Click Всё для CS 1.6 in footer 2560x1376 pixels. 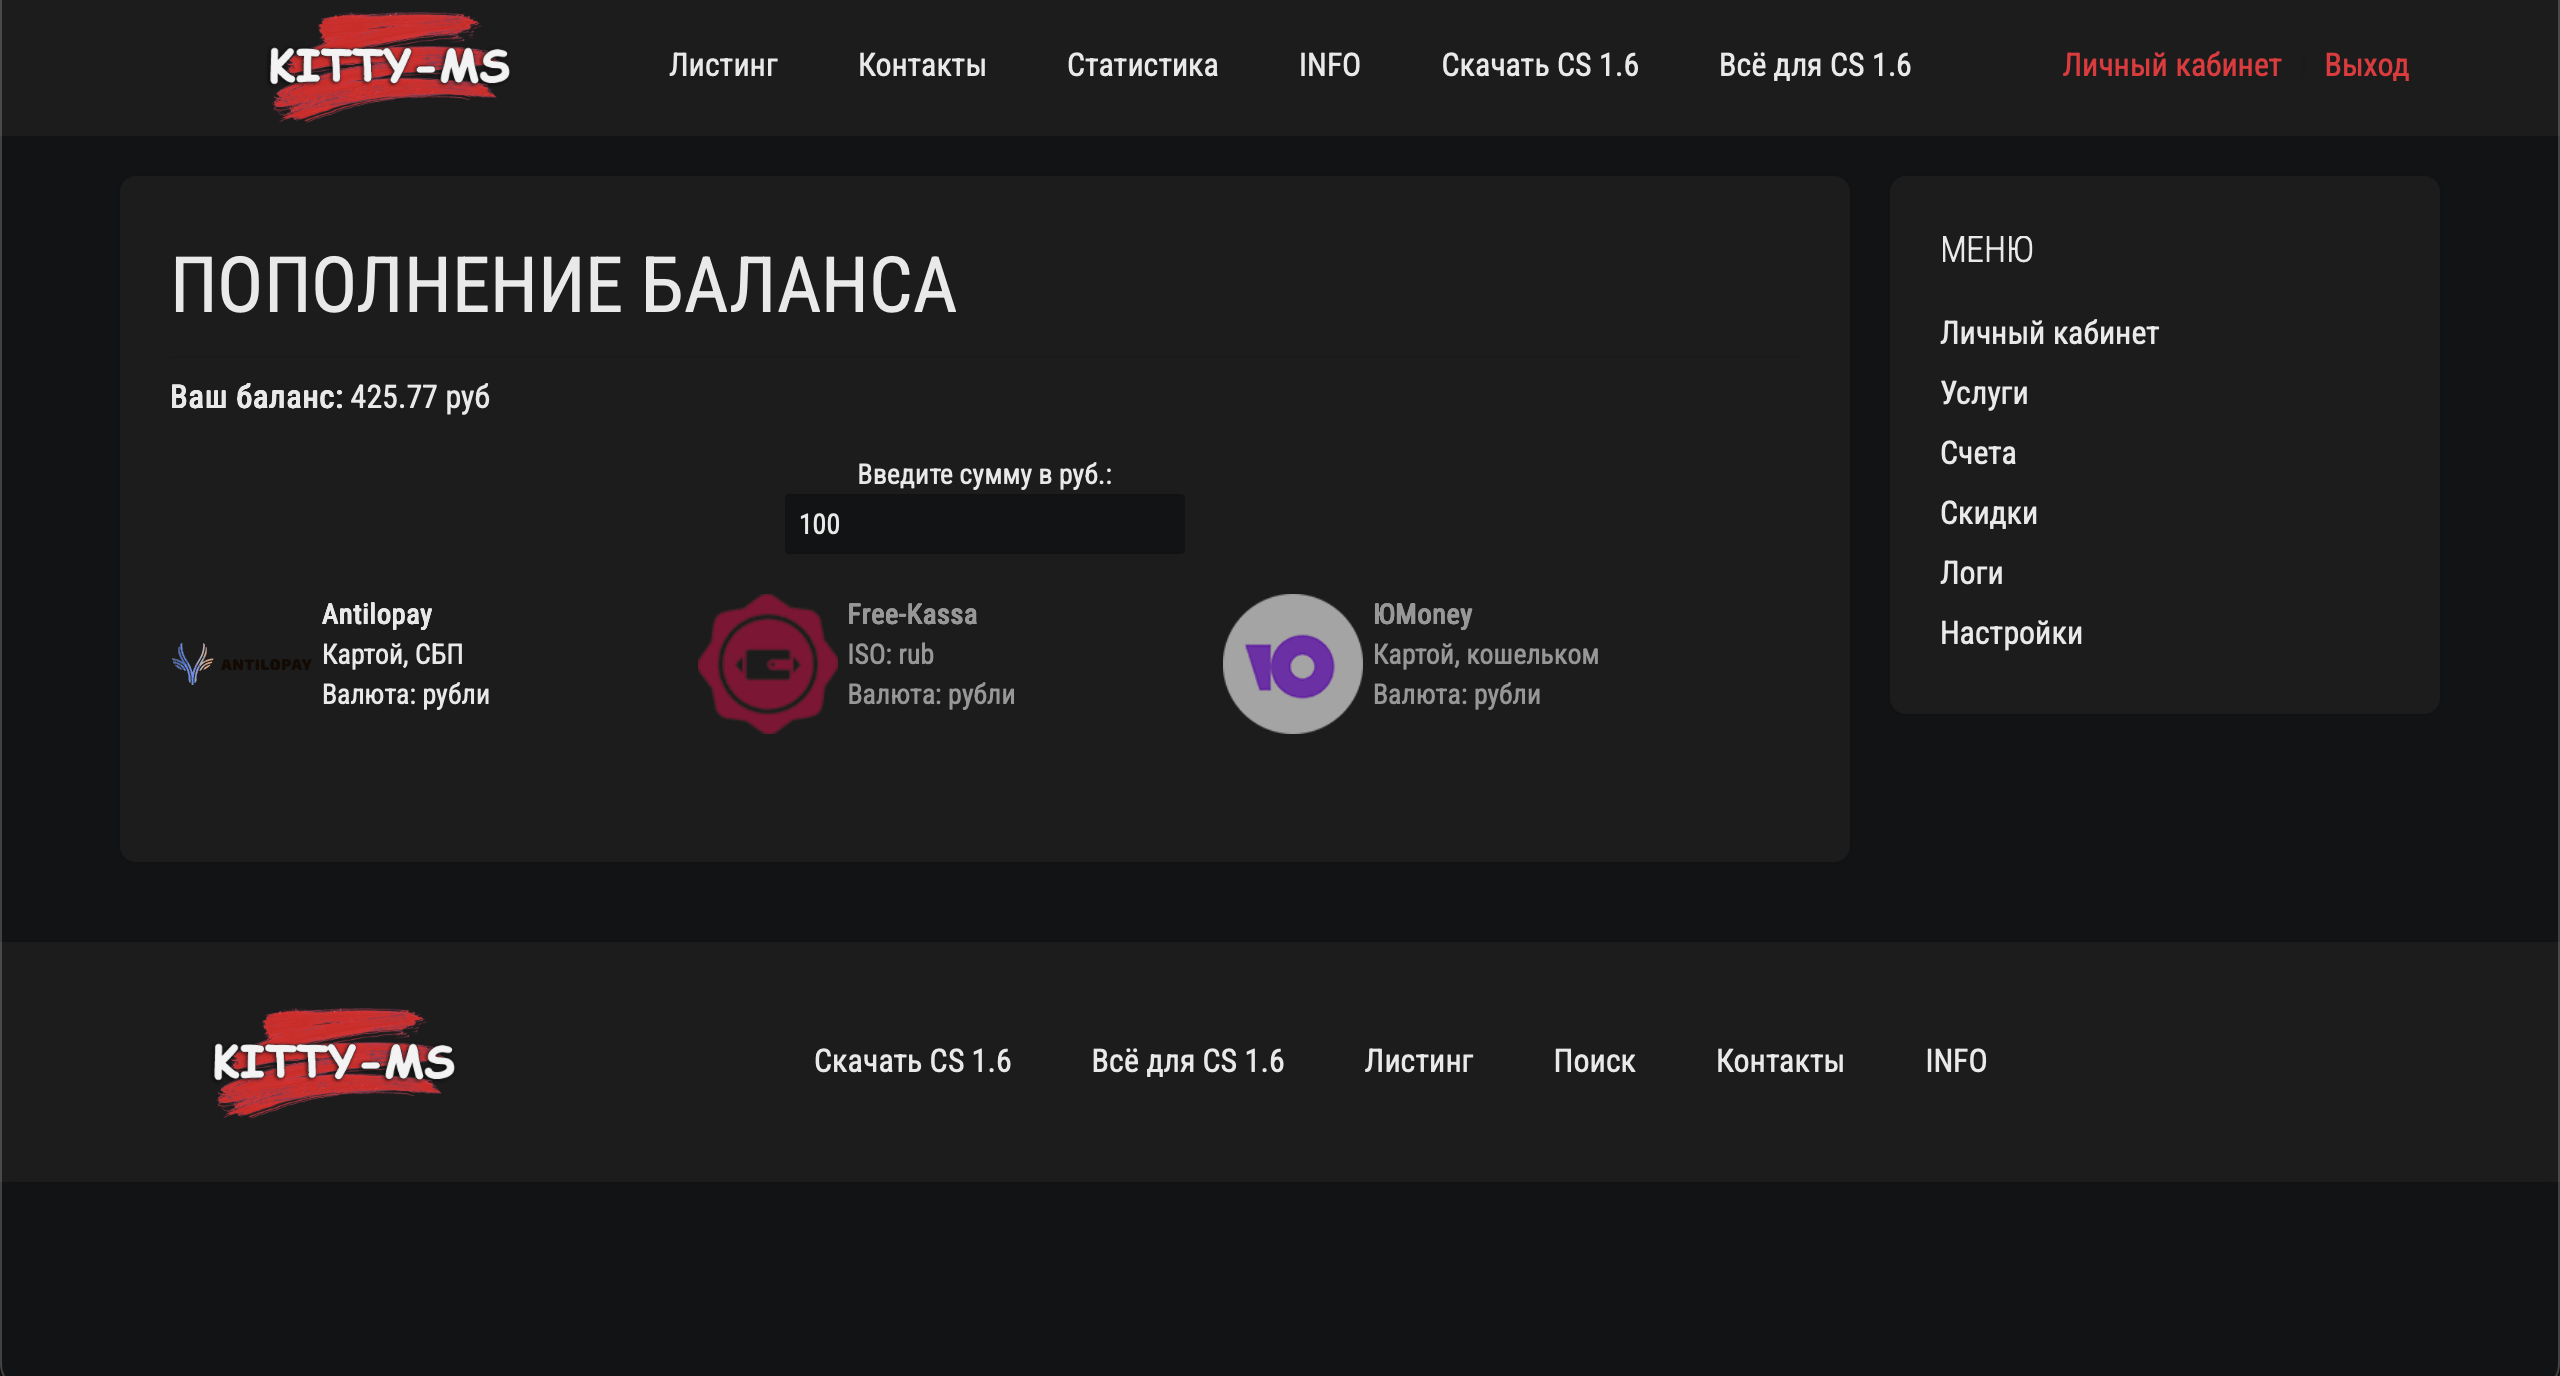[x=1187, y=1061]
